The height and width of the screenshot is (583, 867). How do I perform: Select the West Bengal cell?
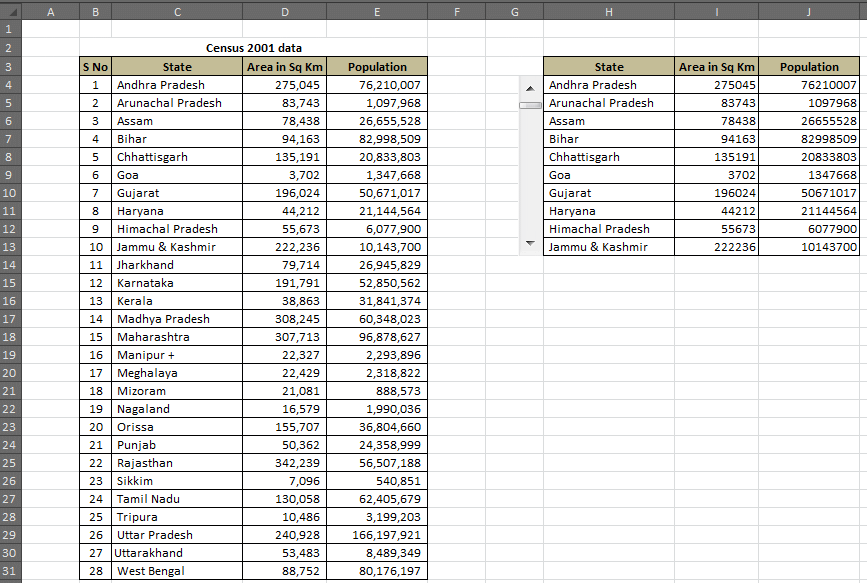176,571
